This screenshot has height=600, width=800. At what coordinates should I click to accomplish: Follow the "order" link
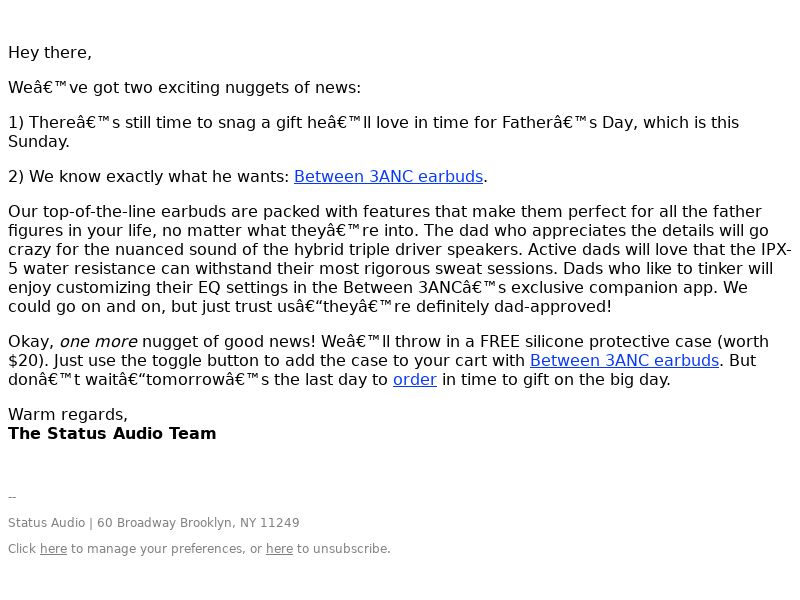coord(415,380)
